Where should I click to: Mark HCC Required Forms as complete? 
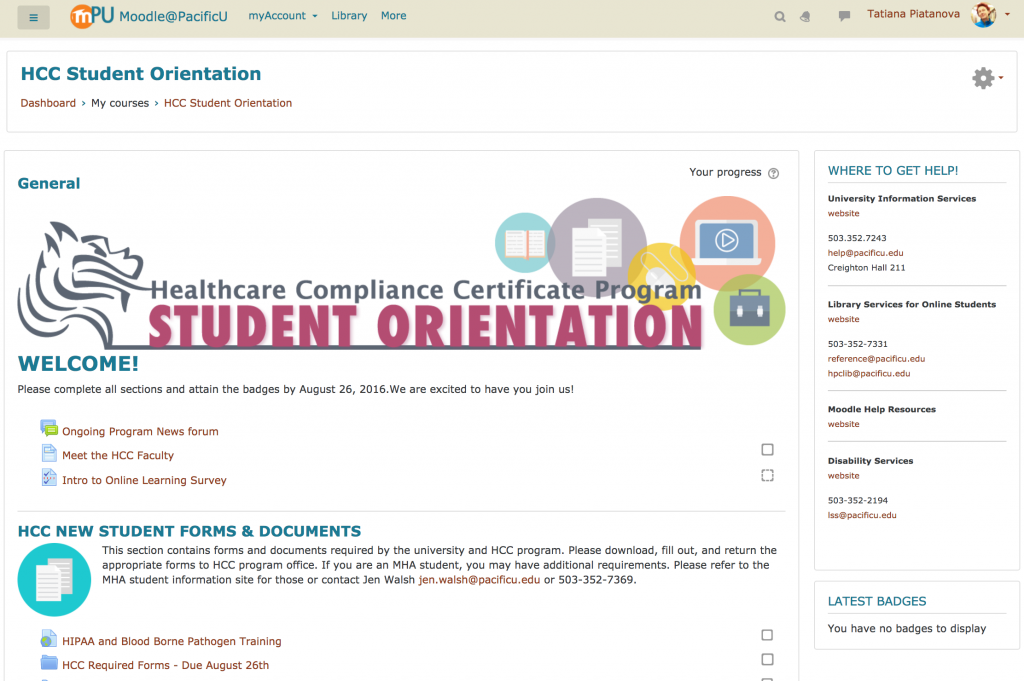click(x=767, y=659)
